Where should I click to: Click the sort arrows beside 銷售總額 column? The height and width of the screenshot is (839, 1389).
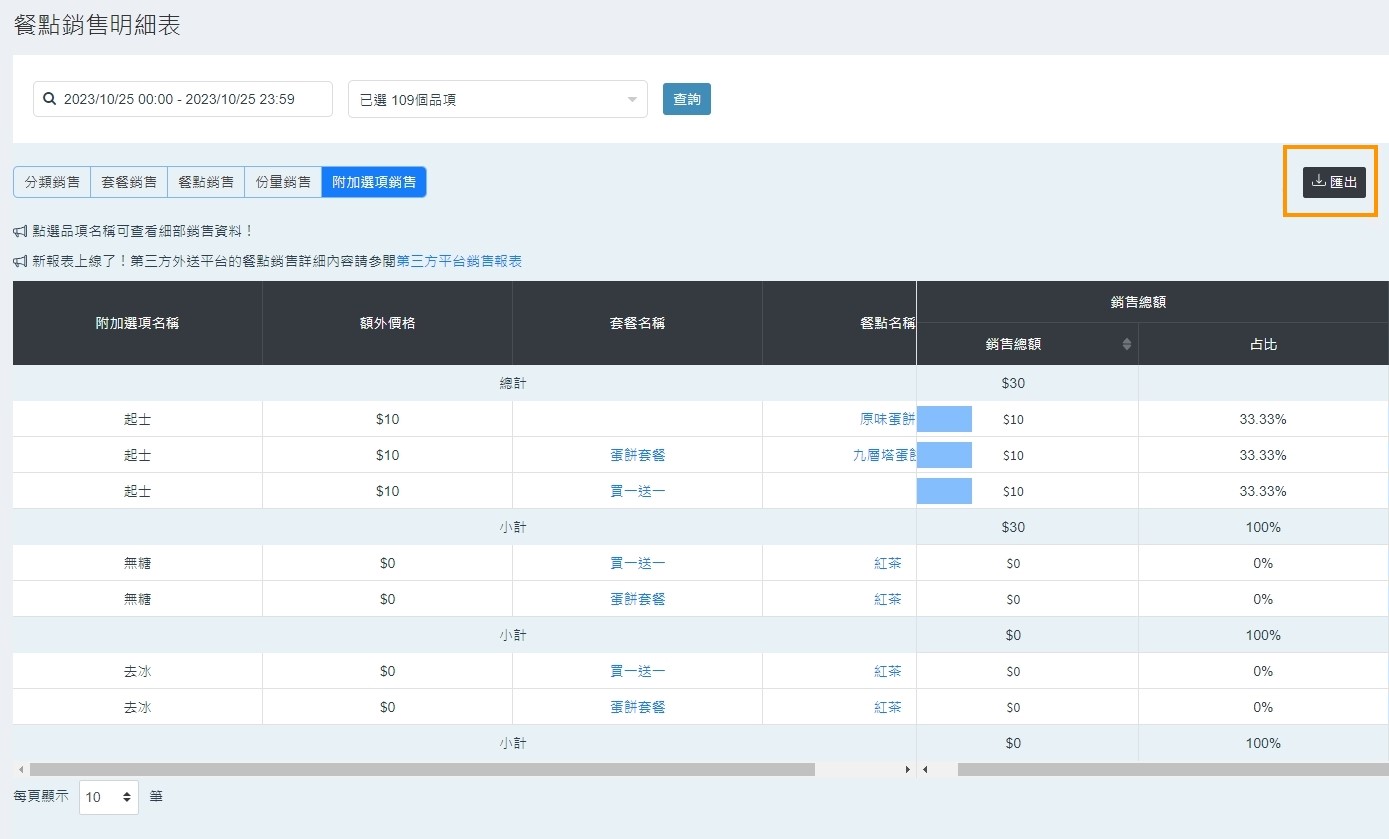(x=1127, y=344)
